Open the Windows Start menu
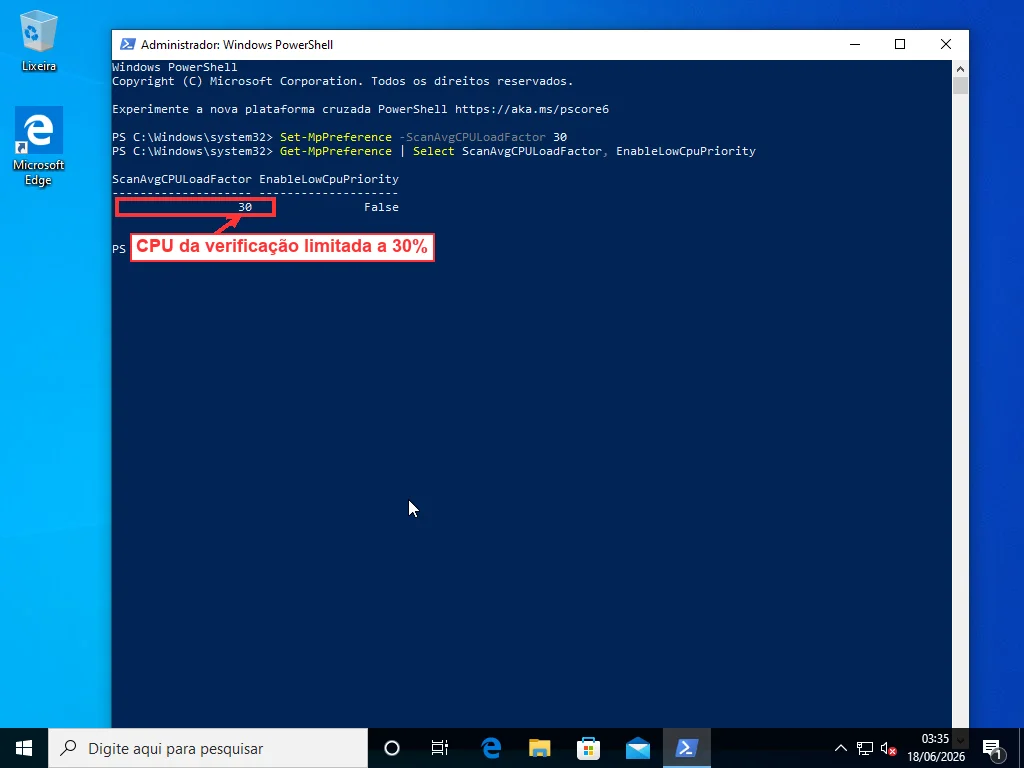1024x768 pixels. click(x=24, y=748)
